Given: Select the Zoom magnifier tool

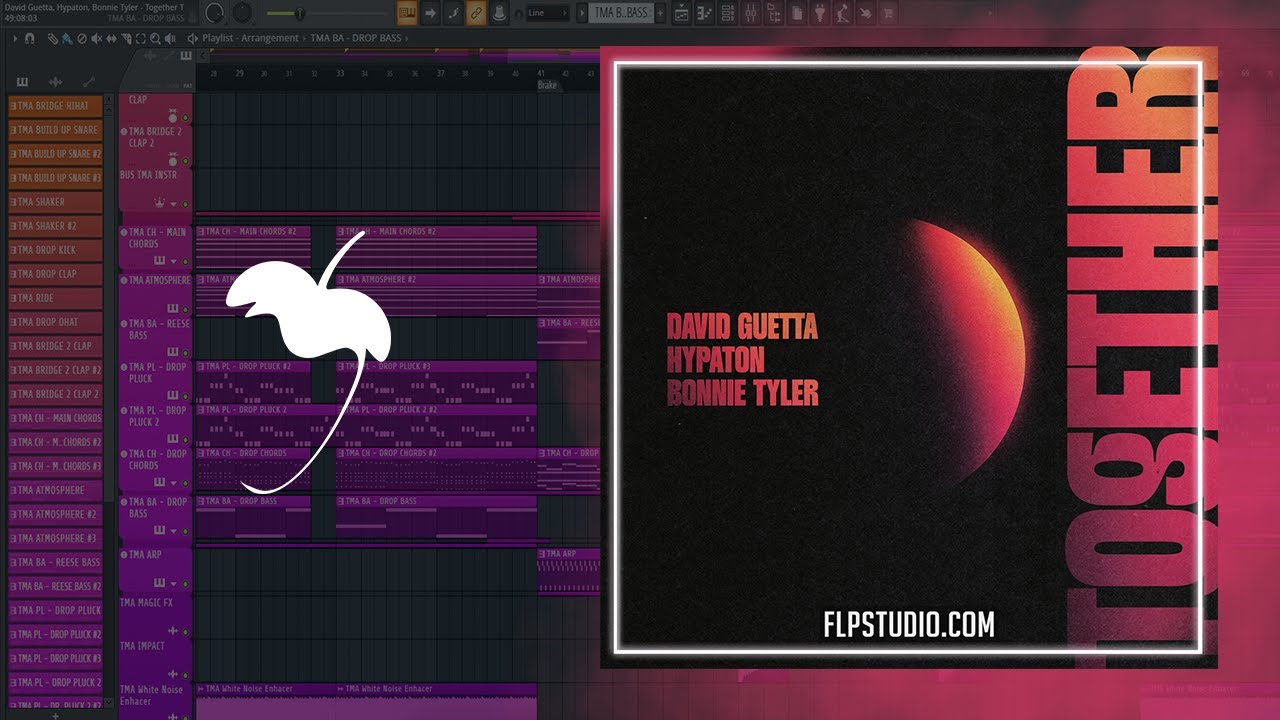Looking at the screenshot, I should pyautogui.click(x=155, y=38).
